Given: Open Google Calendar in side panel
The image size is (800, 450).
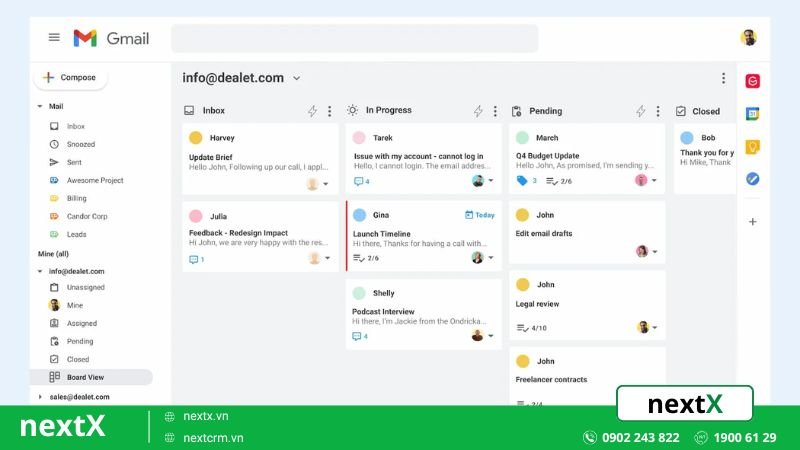Looking at the screenshot, I should tap(753, 114).
